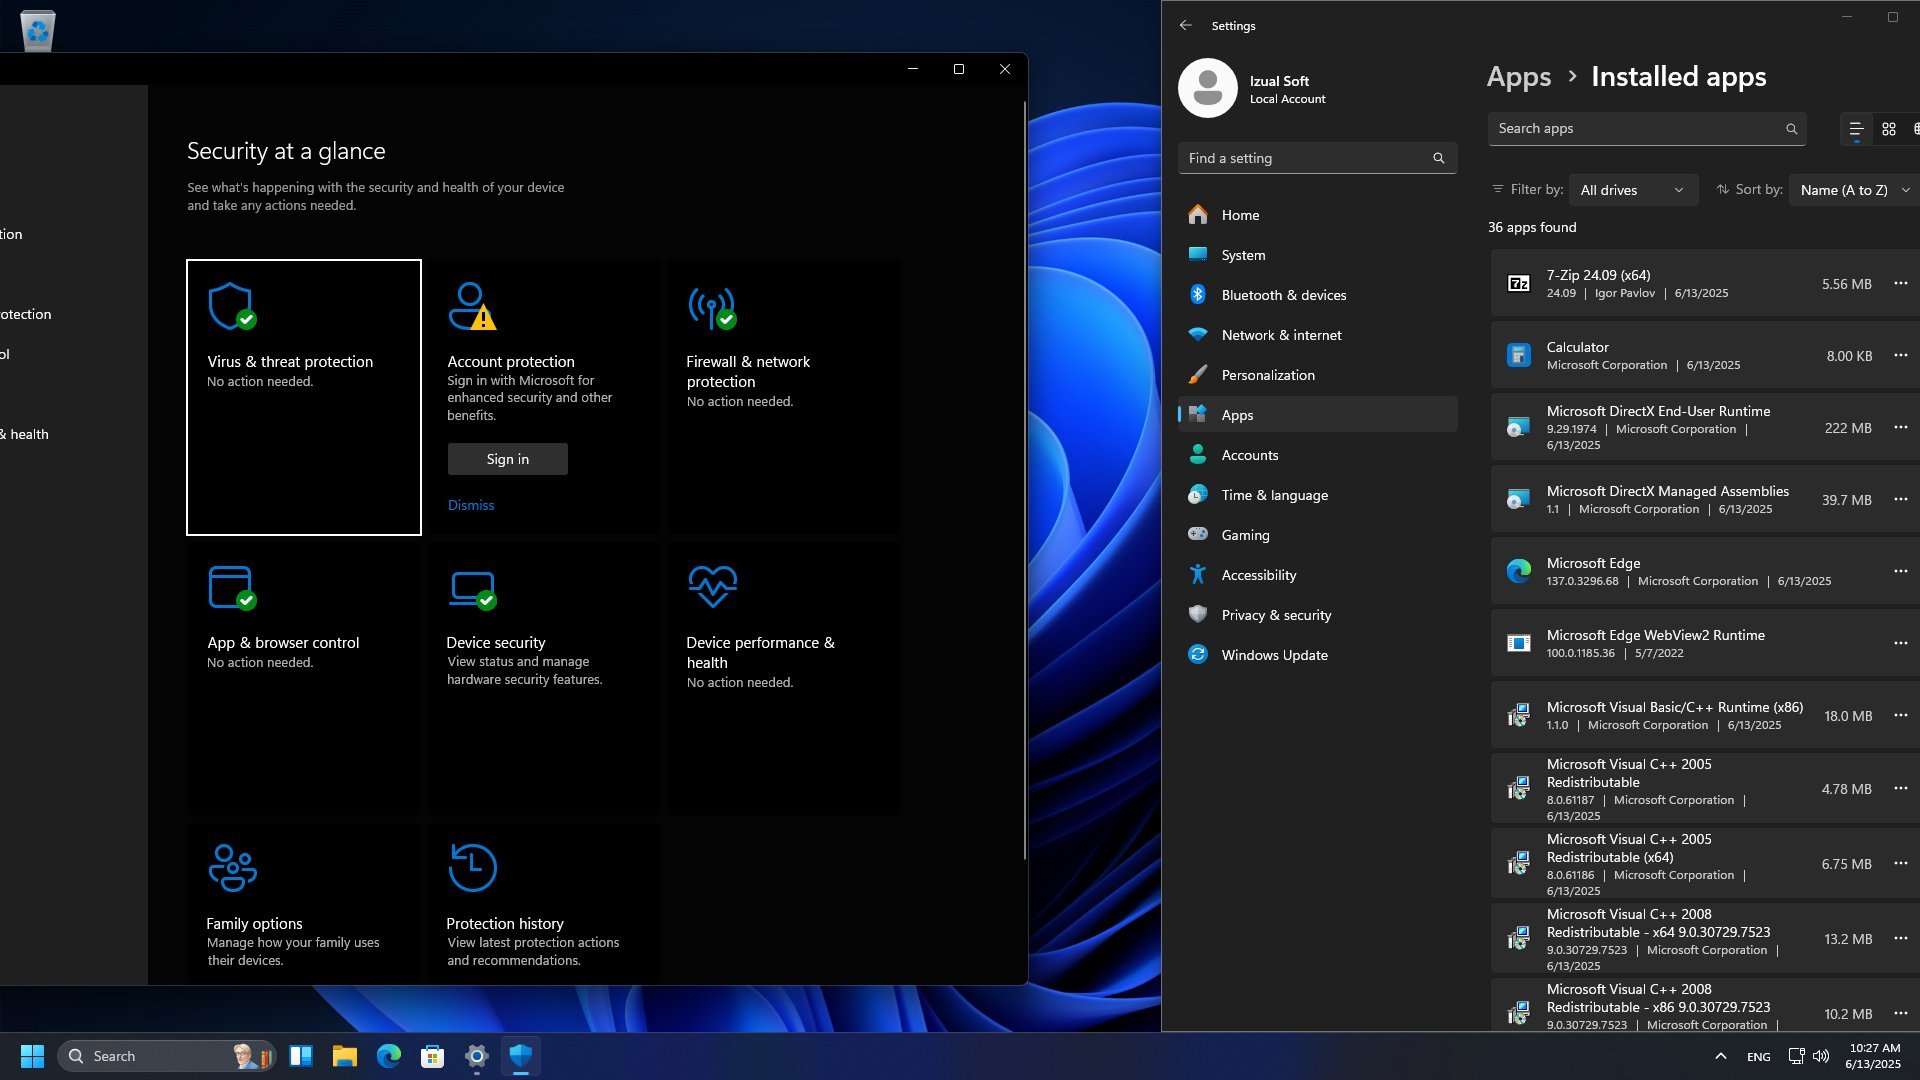Screen dimensions: 1920x1080
Task: Open Recycle Bin on desktop
Action: [x=38, y=30]
